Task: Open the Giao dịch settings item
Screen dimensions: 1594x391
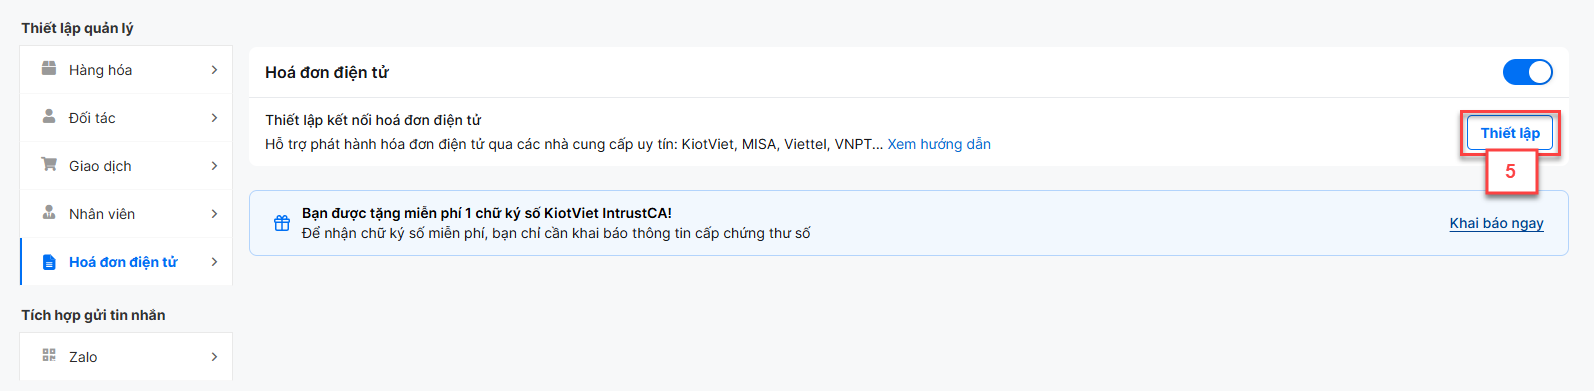Action: 126,166
